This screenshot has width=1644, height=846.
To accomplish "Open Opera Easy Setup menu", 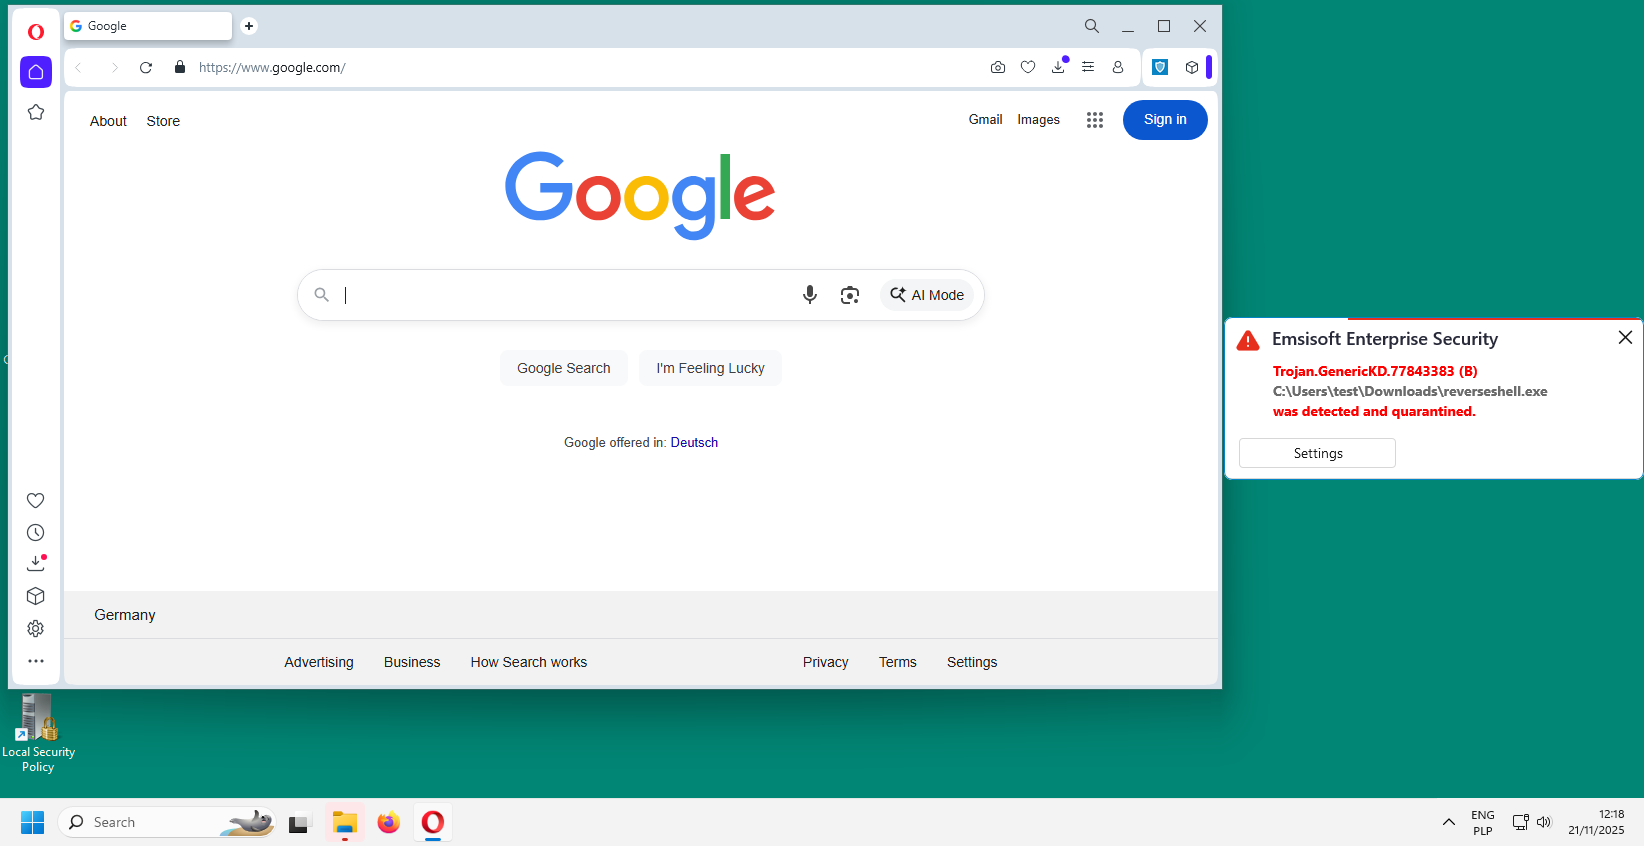I will [x=1088, y=67].
